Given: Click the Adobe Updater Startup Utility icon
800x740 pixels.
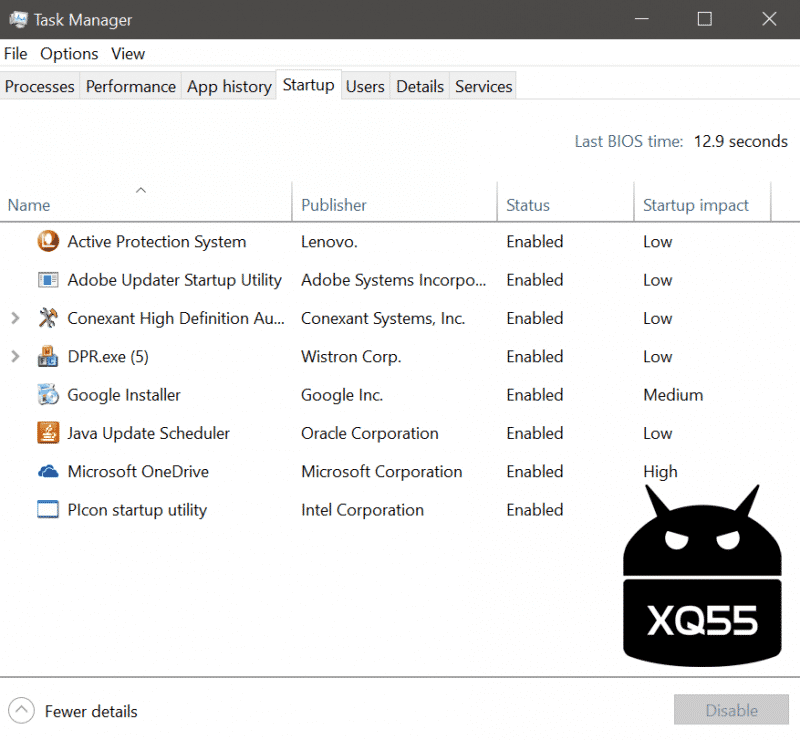Looking at the screenshot, I should click(48, 280).
